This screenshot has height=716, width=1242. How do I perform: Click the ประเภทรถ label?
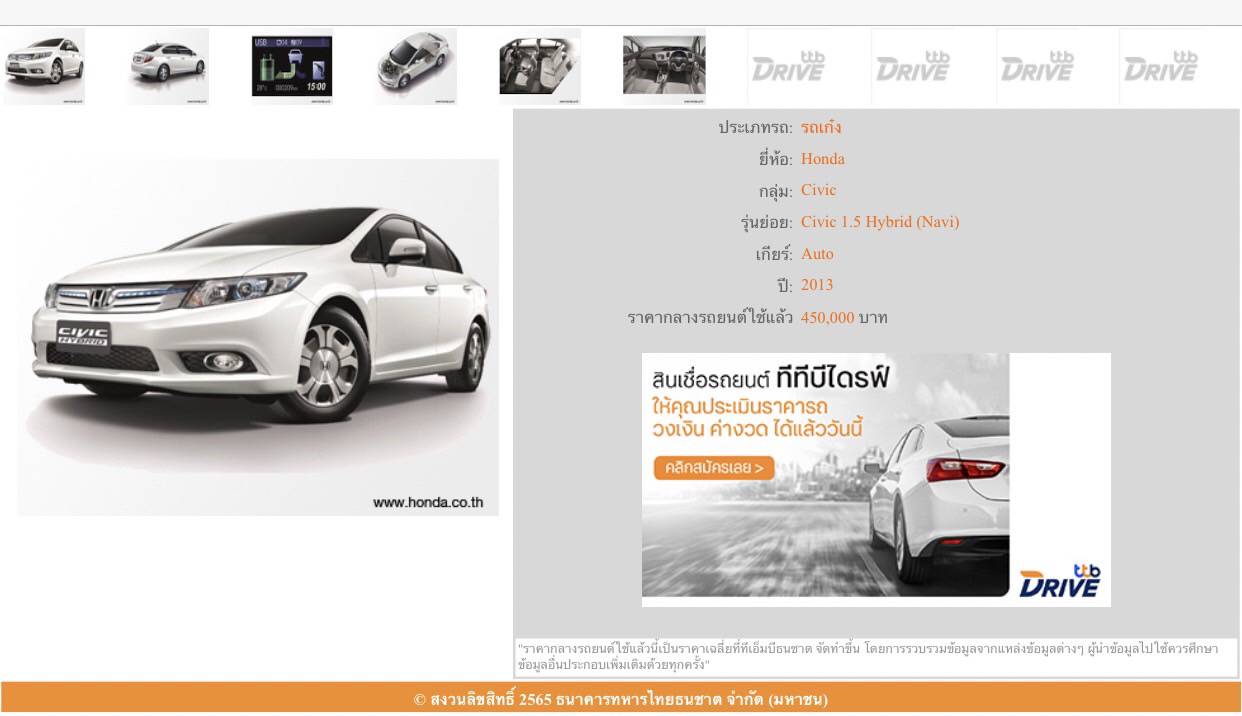[755, 127]
